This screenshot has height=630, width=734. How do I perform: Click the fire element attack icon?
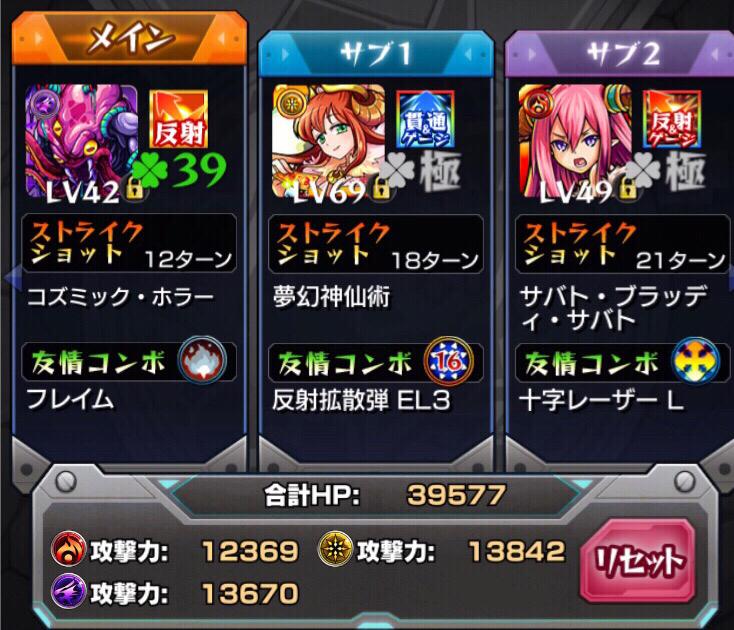[x=68, y=549]
